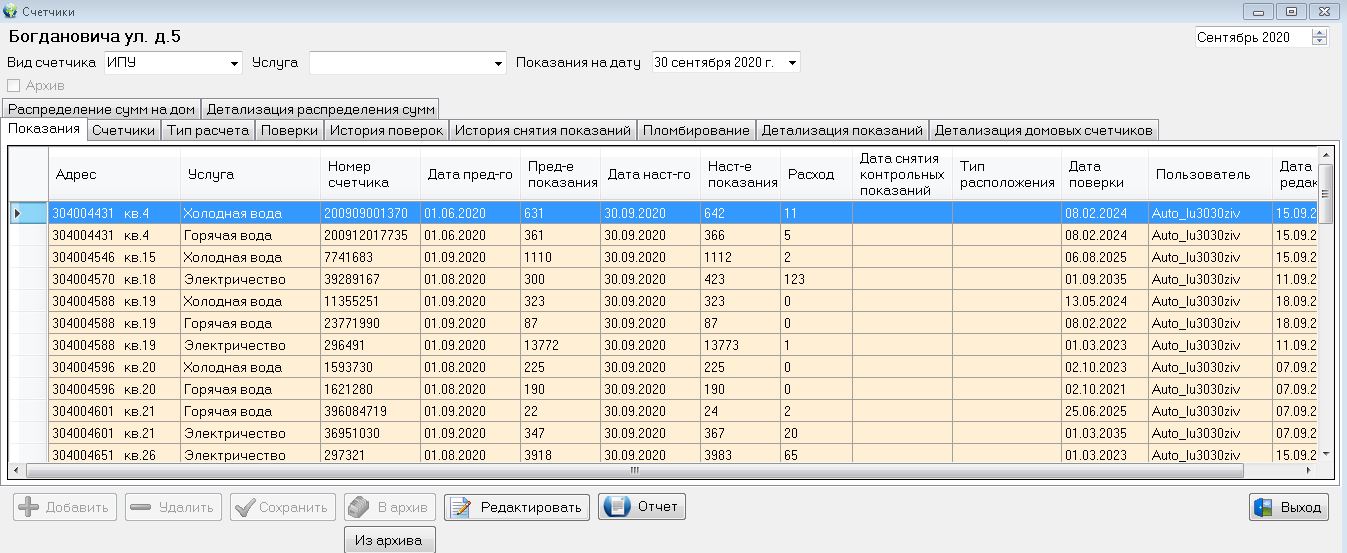Select the История снятия показаний tab
1347x553 pixels.
pyautogui.click(x=542, y=130)
